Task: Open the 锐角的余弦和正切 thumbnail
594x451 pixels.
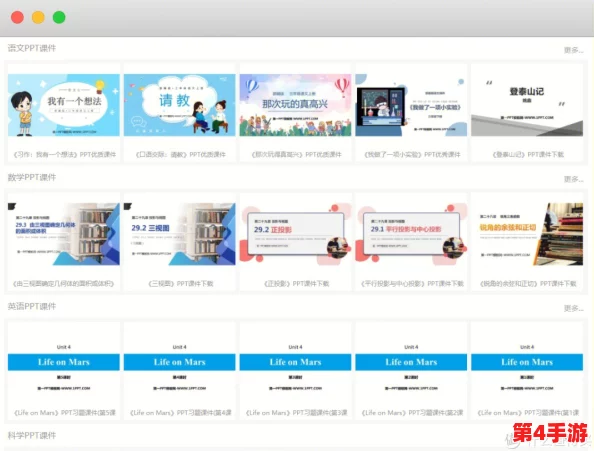Action: 527,234
